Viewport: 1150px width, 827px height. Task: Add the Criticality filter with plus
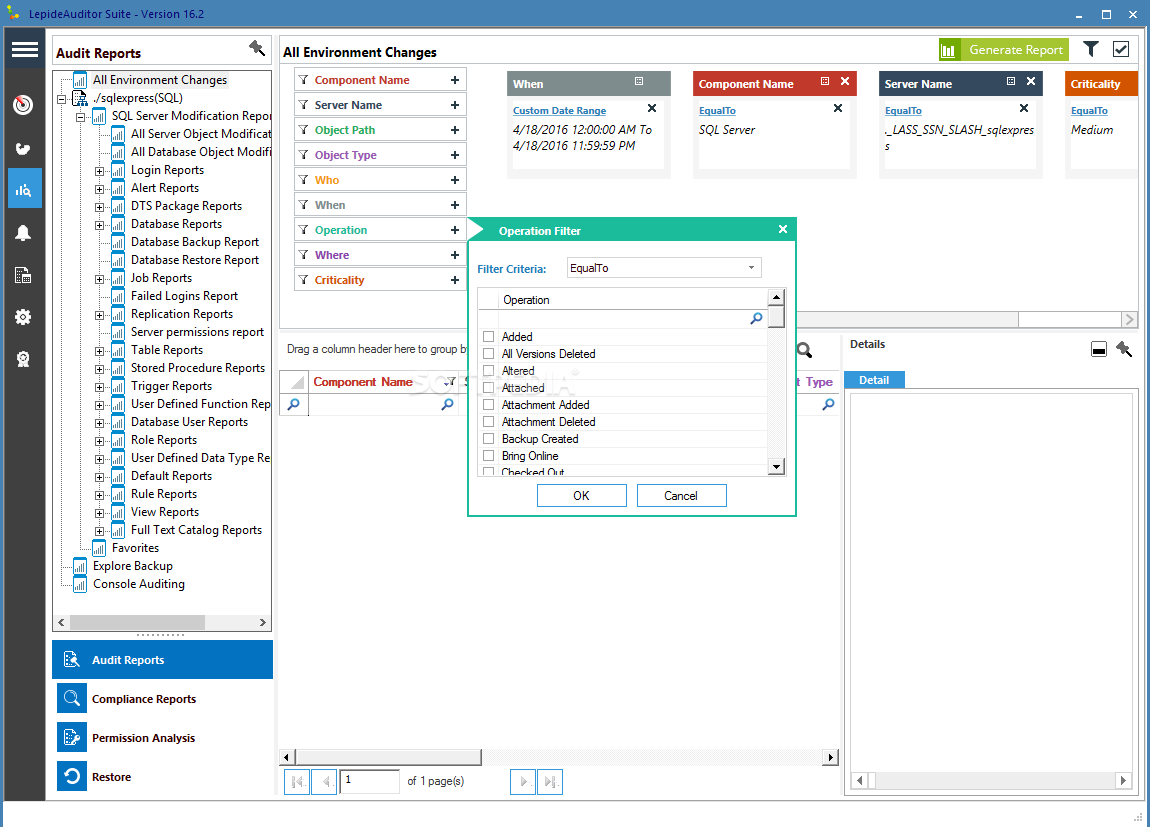[x=455, y=279]
